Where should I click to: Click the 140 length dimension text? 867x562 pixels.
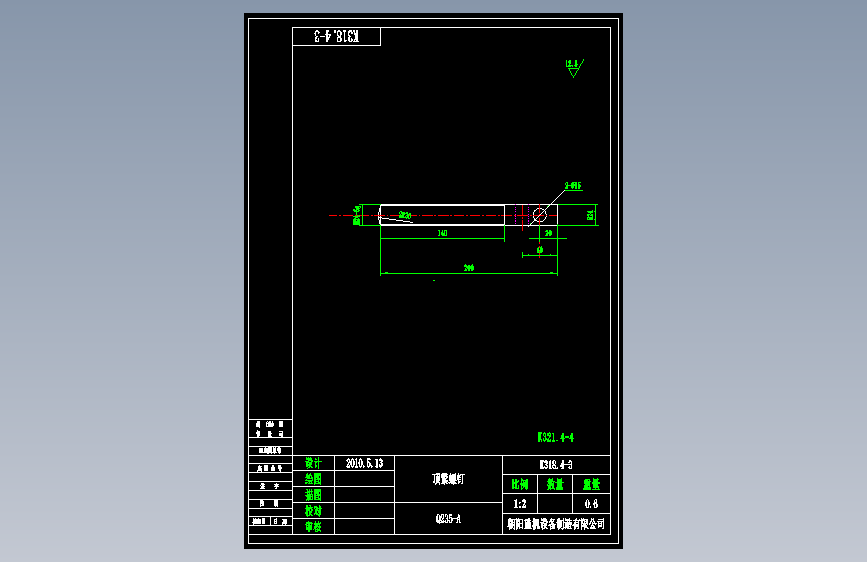(x=442, y=233)
